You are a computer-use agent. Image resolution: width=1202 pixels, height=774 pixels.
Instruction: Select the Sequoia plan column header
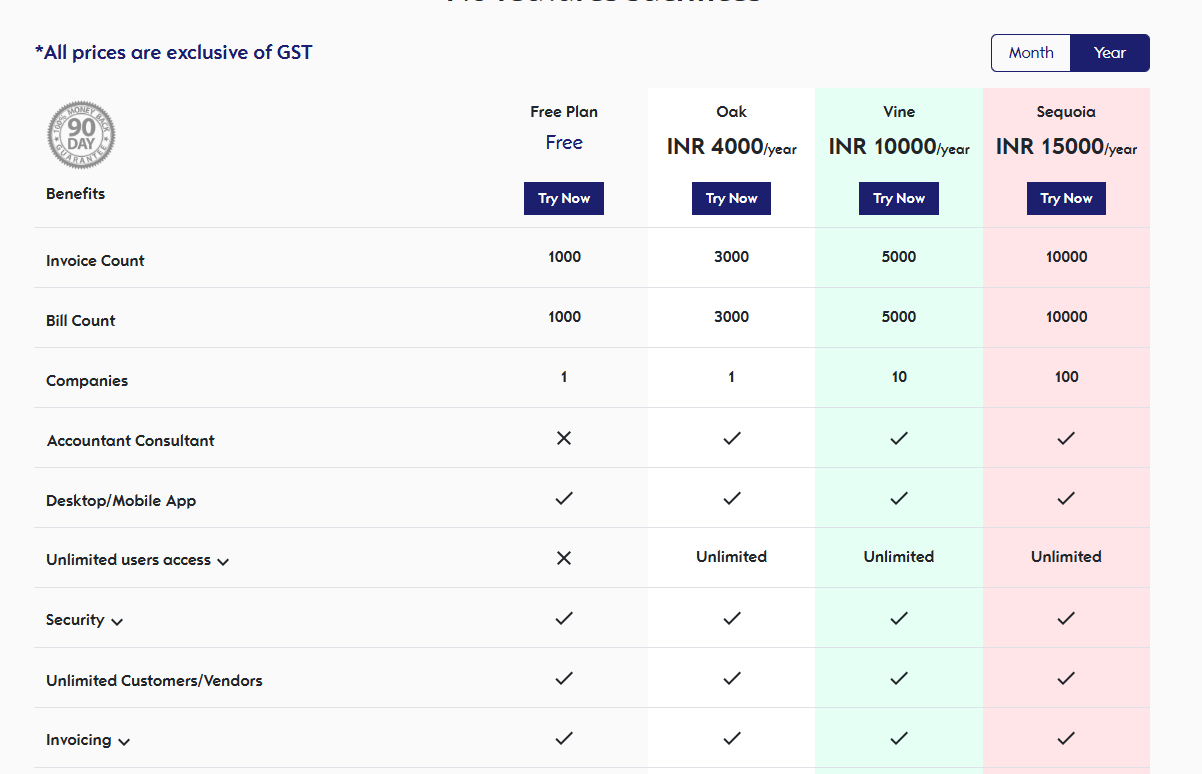(x=1066, y=112)
